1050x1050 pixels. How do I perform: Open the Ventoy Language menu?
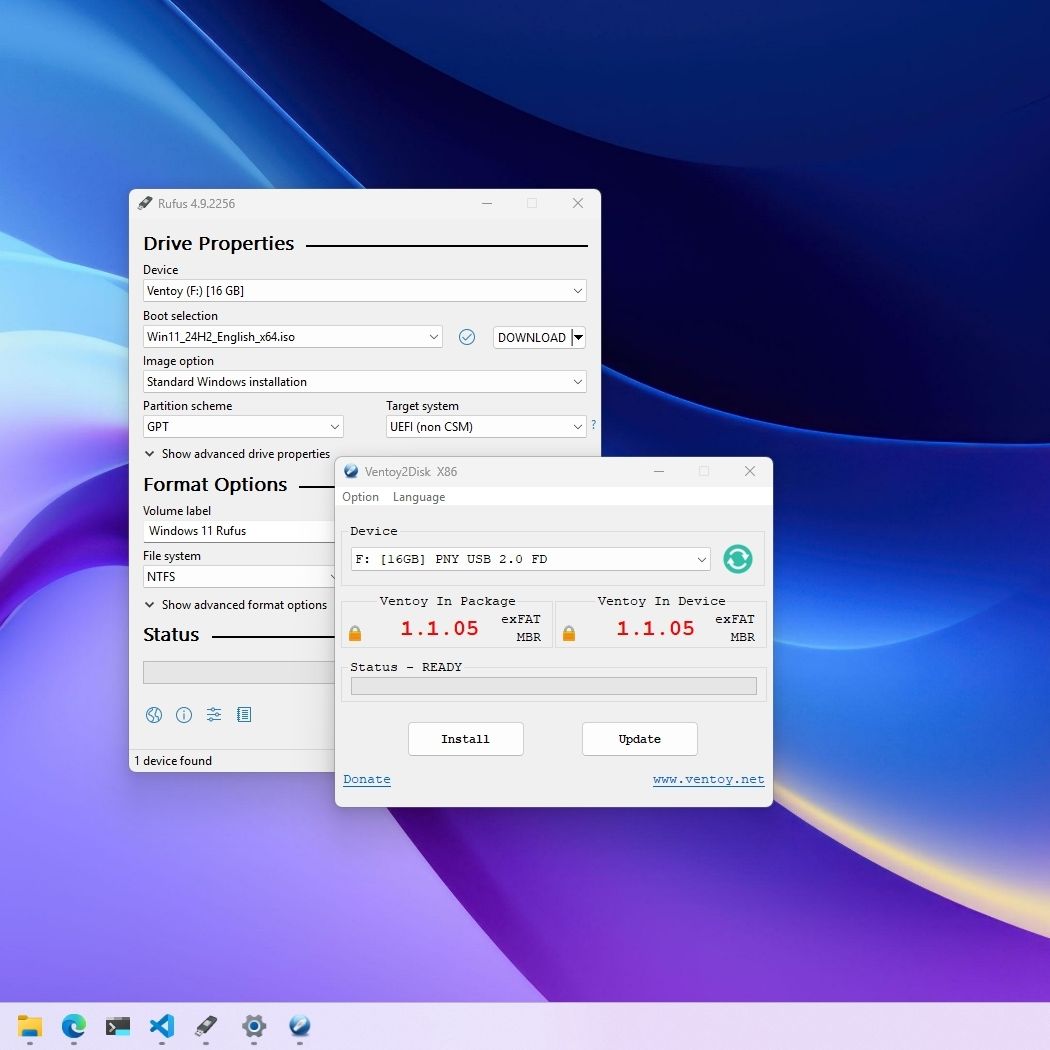point(419,497)
